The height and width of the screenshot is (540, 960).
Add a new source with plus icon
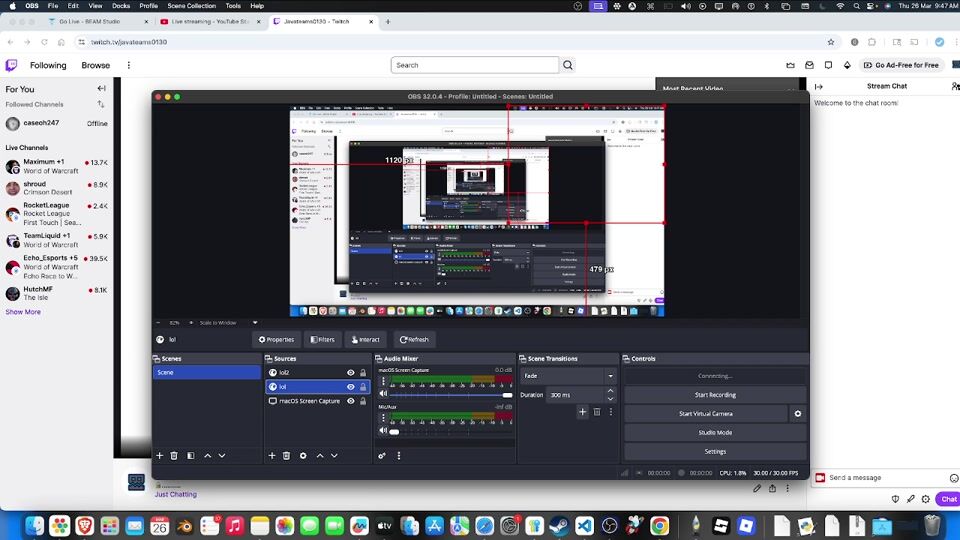click(x=271, y=456)
